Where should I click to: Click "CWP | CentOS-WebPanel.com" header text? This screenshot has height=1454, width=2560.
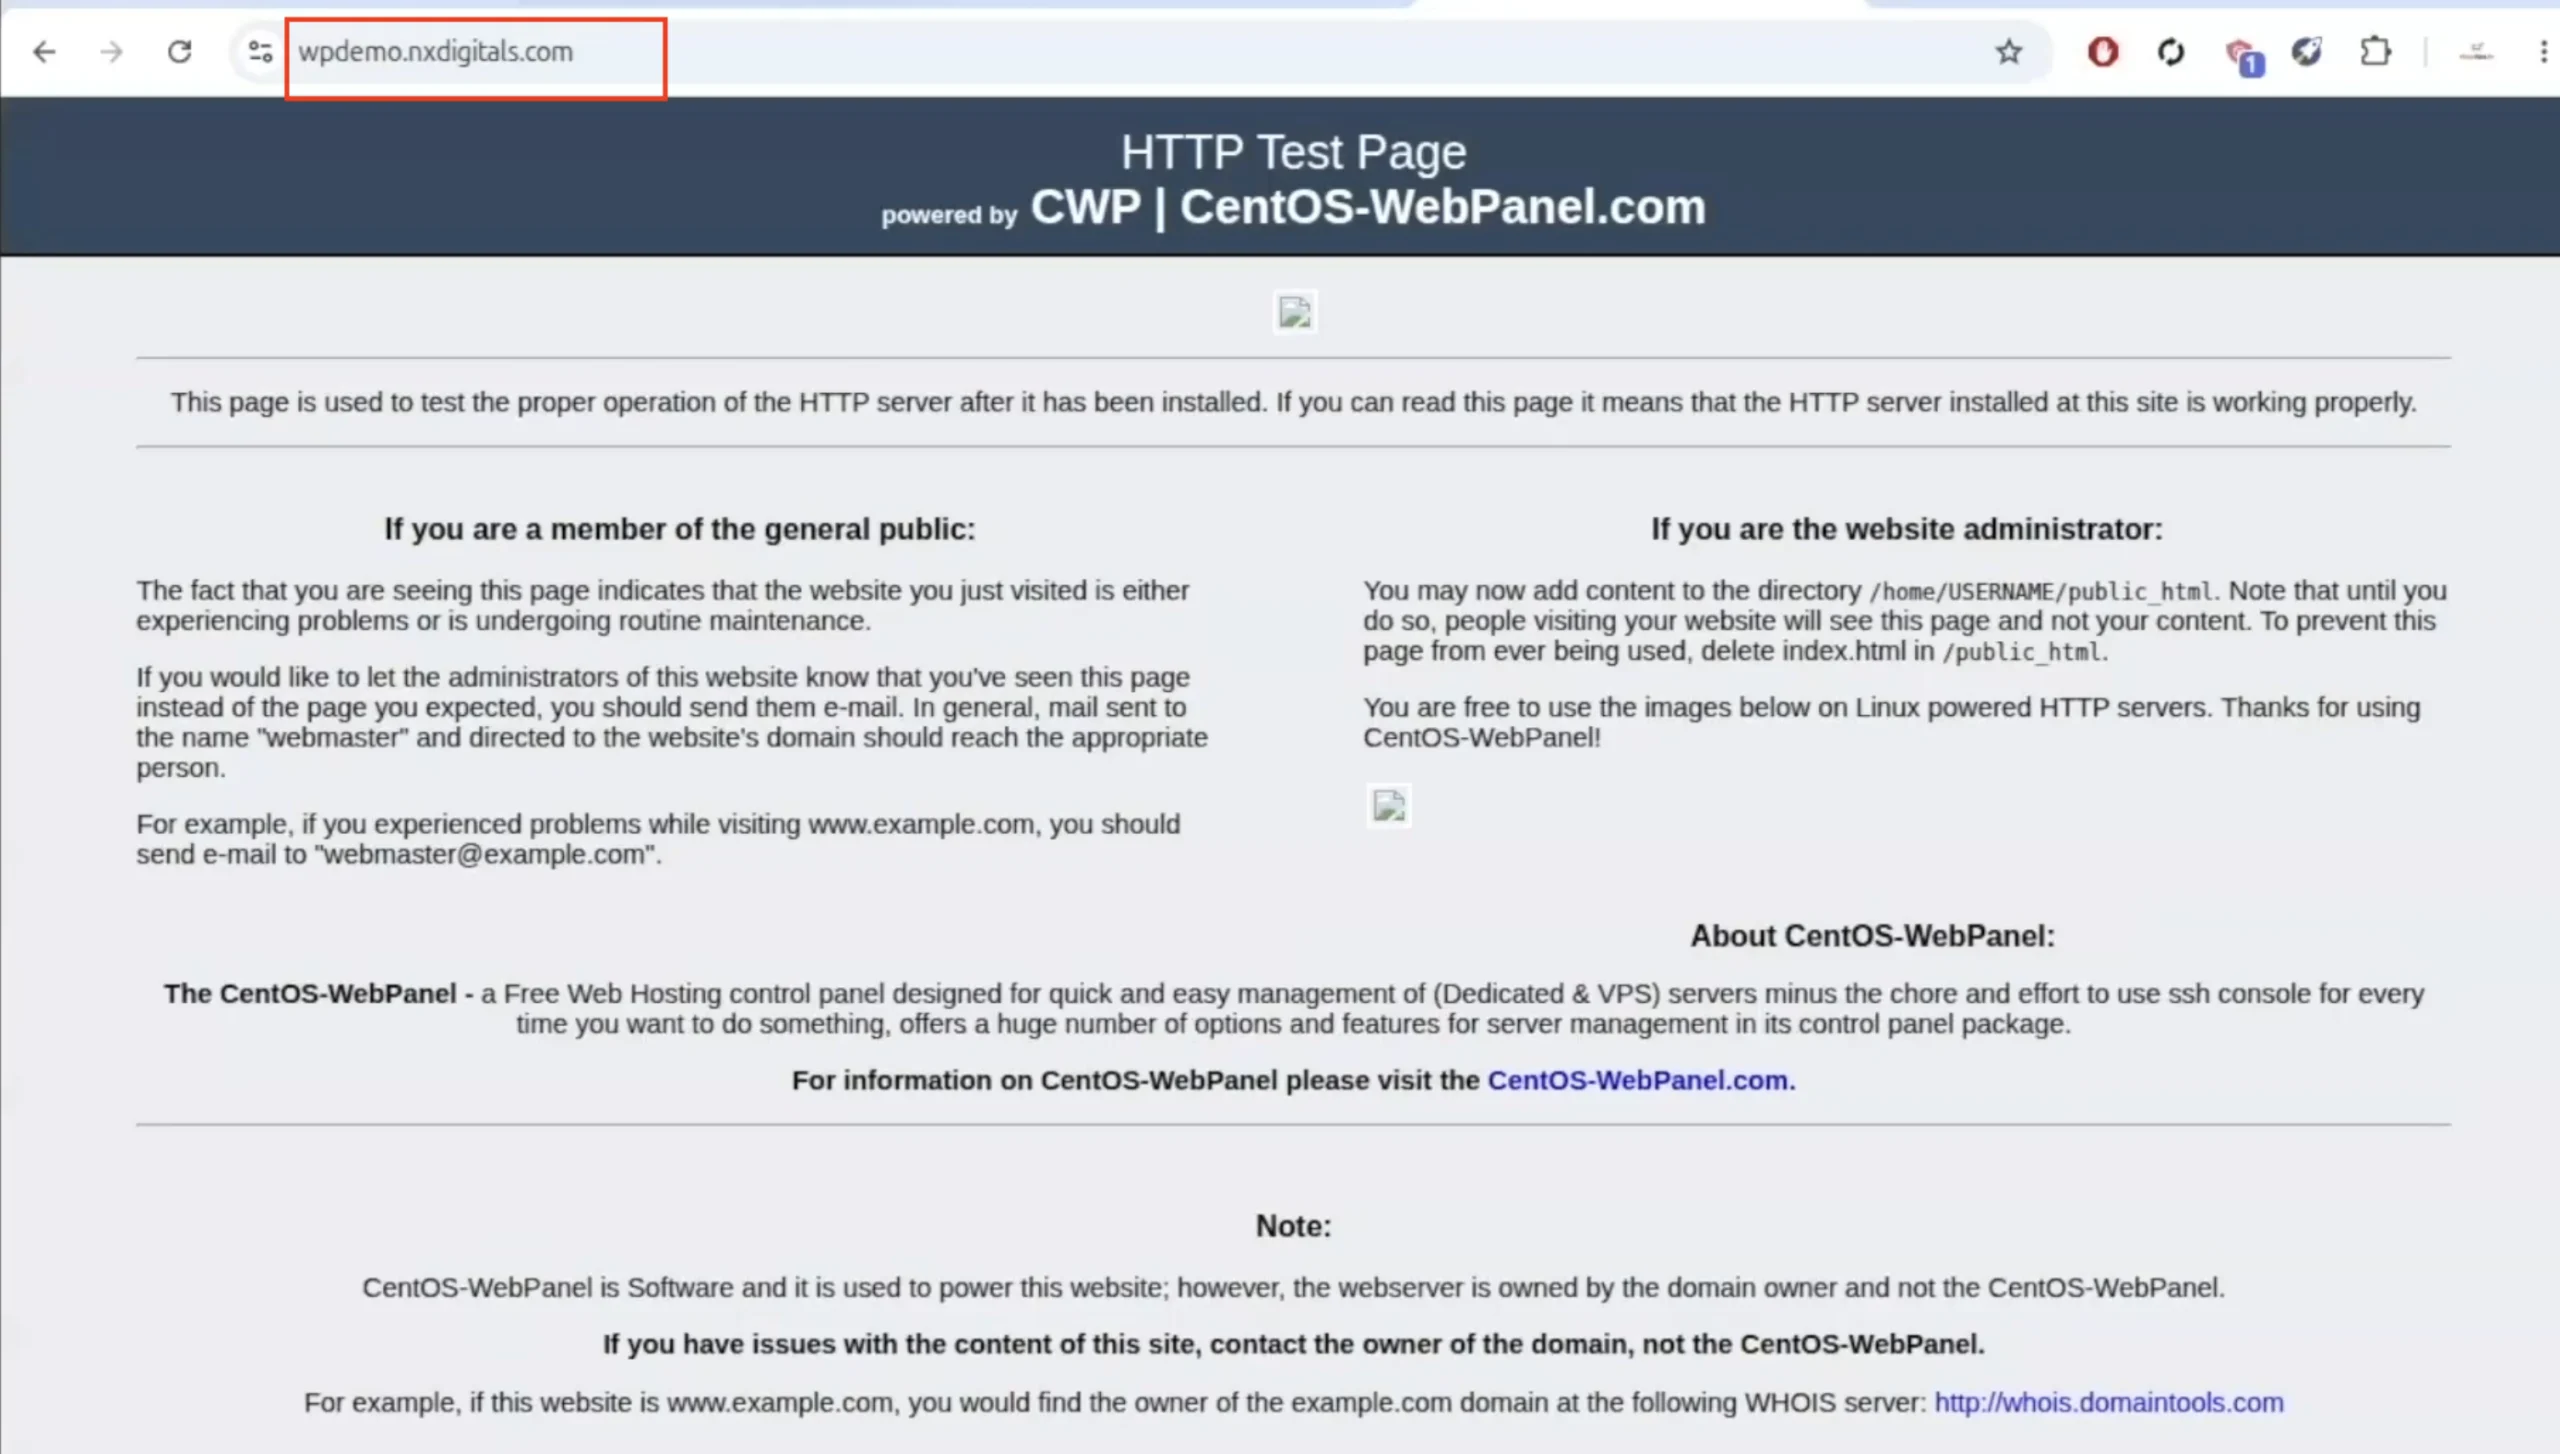coord(1368,207)
